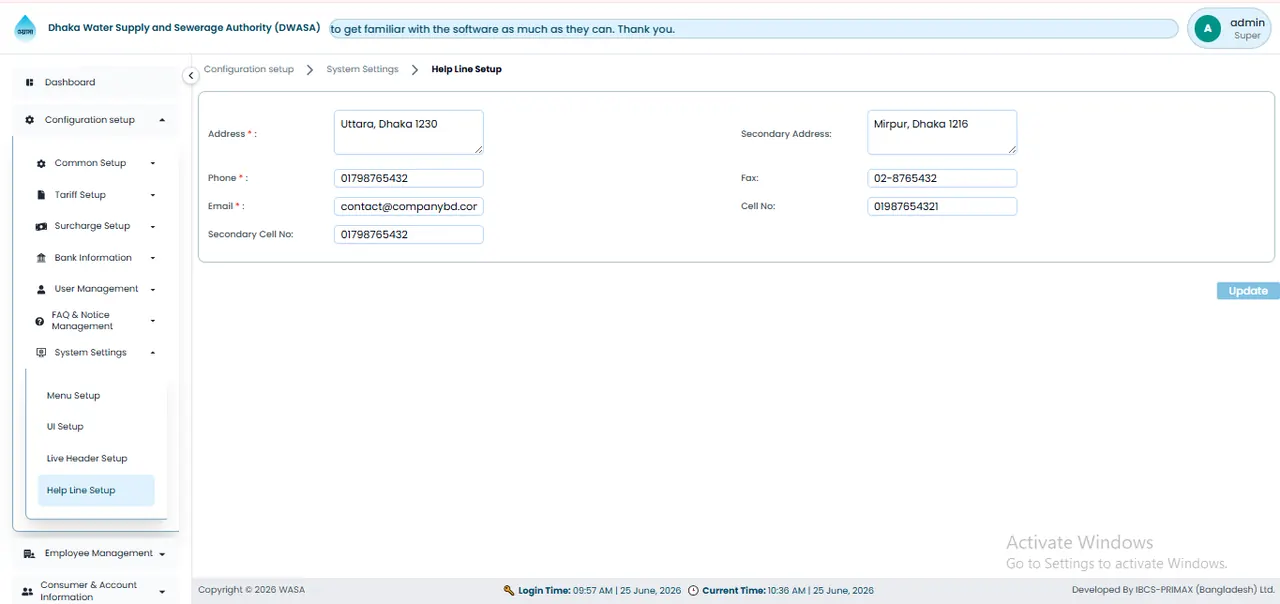
Task: Collapse the System Settings submenu caret
Action: click(153, 352)
